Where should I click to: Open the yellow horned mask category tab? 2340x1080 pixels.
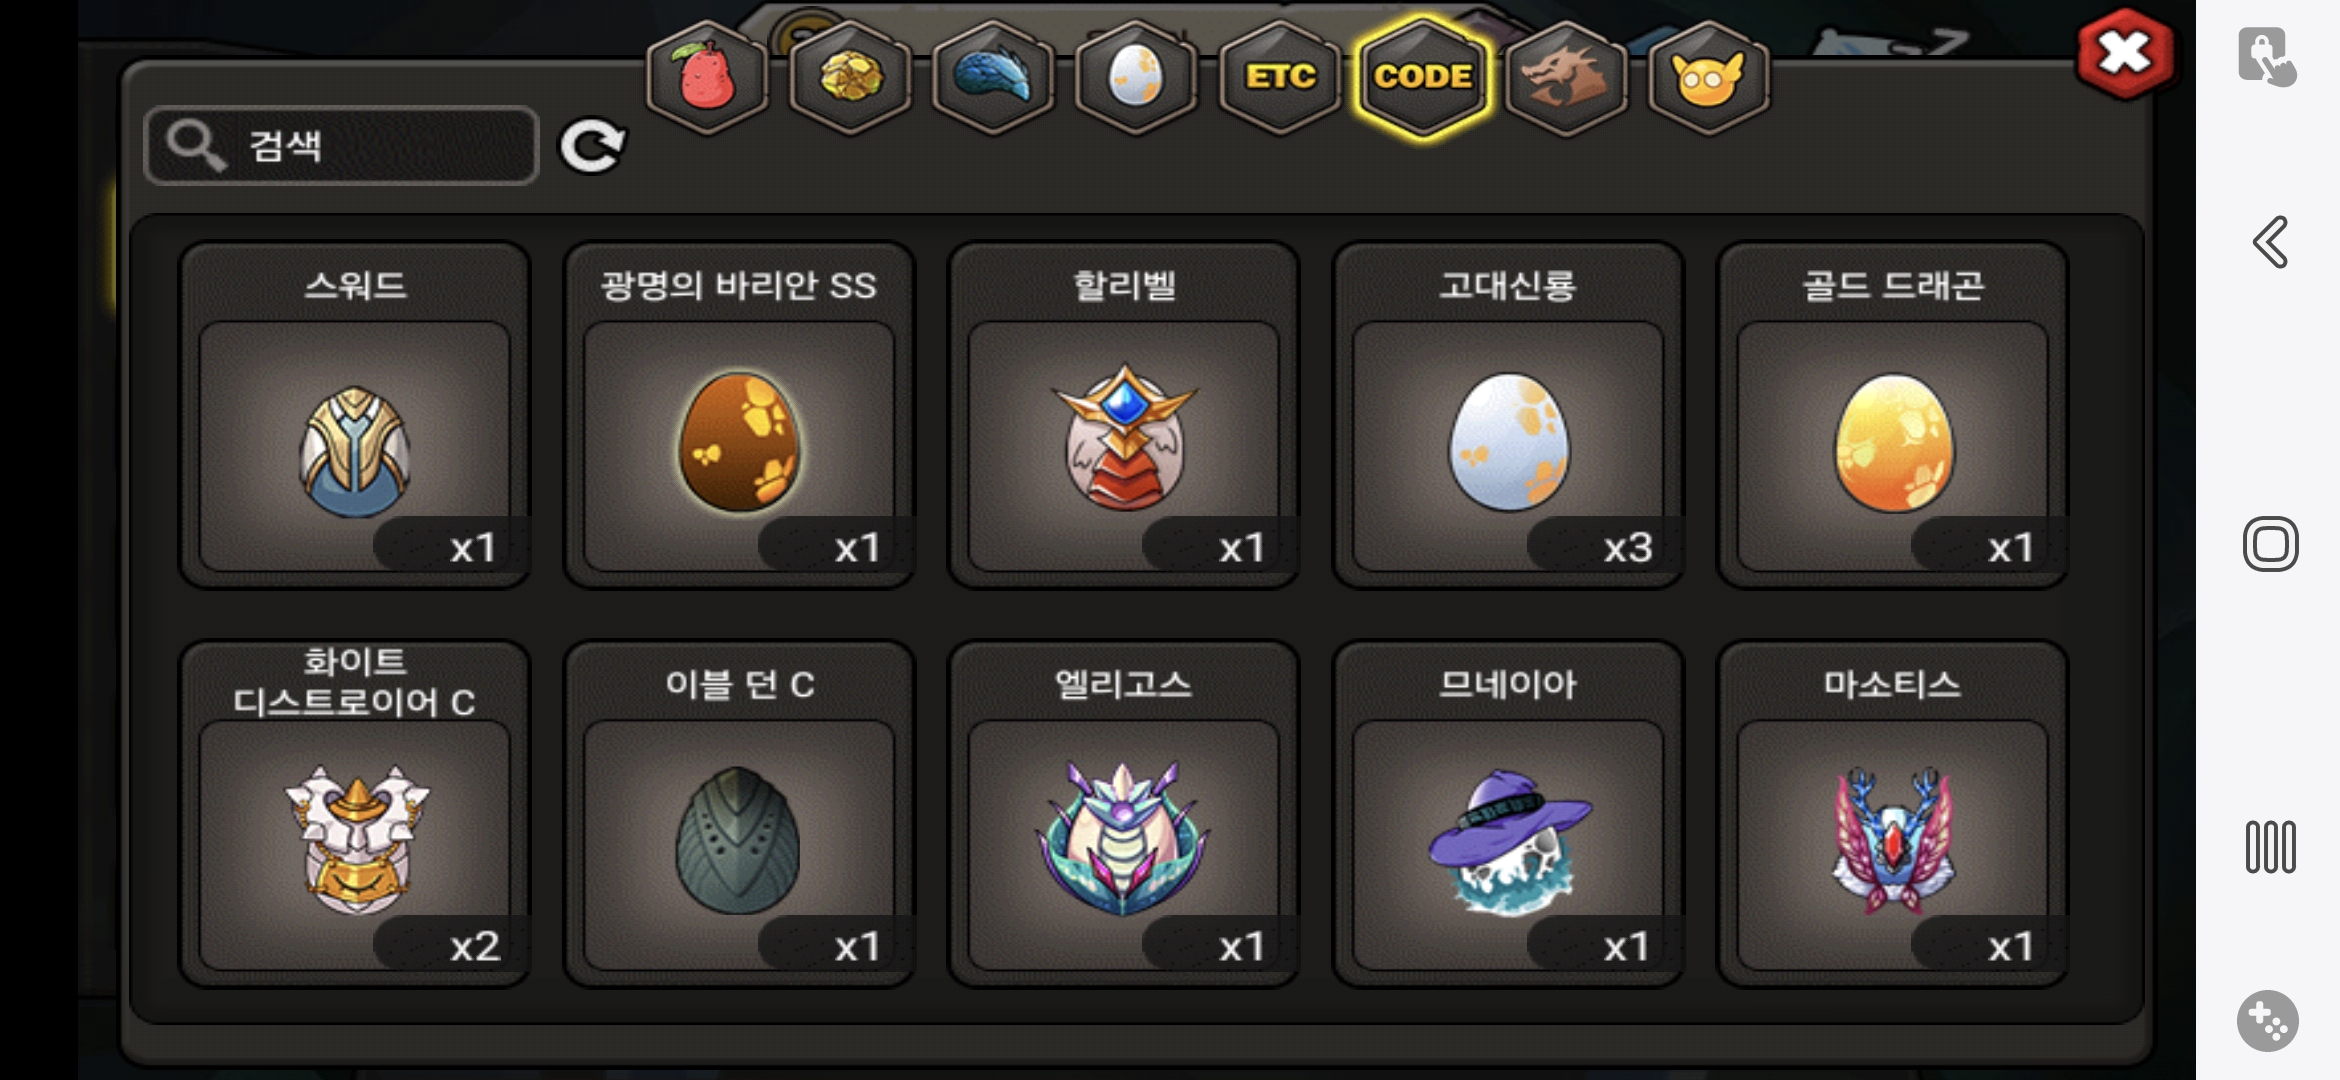(x=1709, y=78)
